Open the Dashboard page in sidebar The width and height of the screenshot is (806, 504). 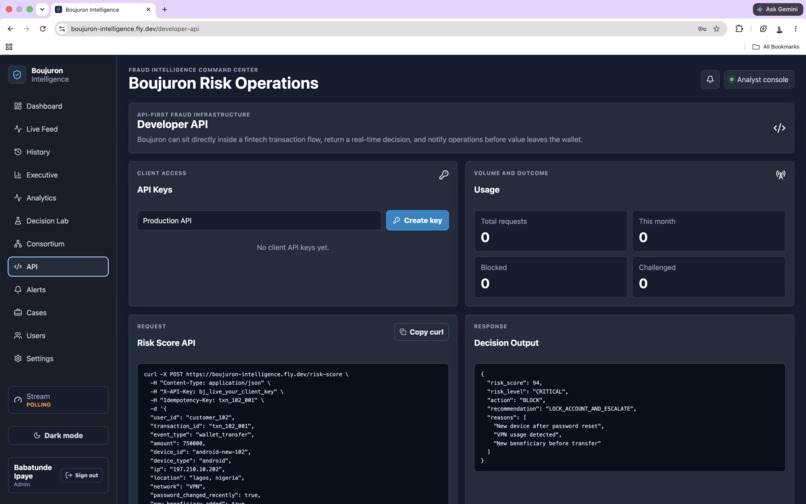(58, 106)
